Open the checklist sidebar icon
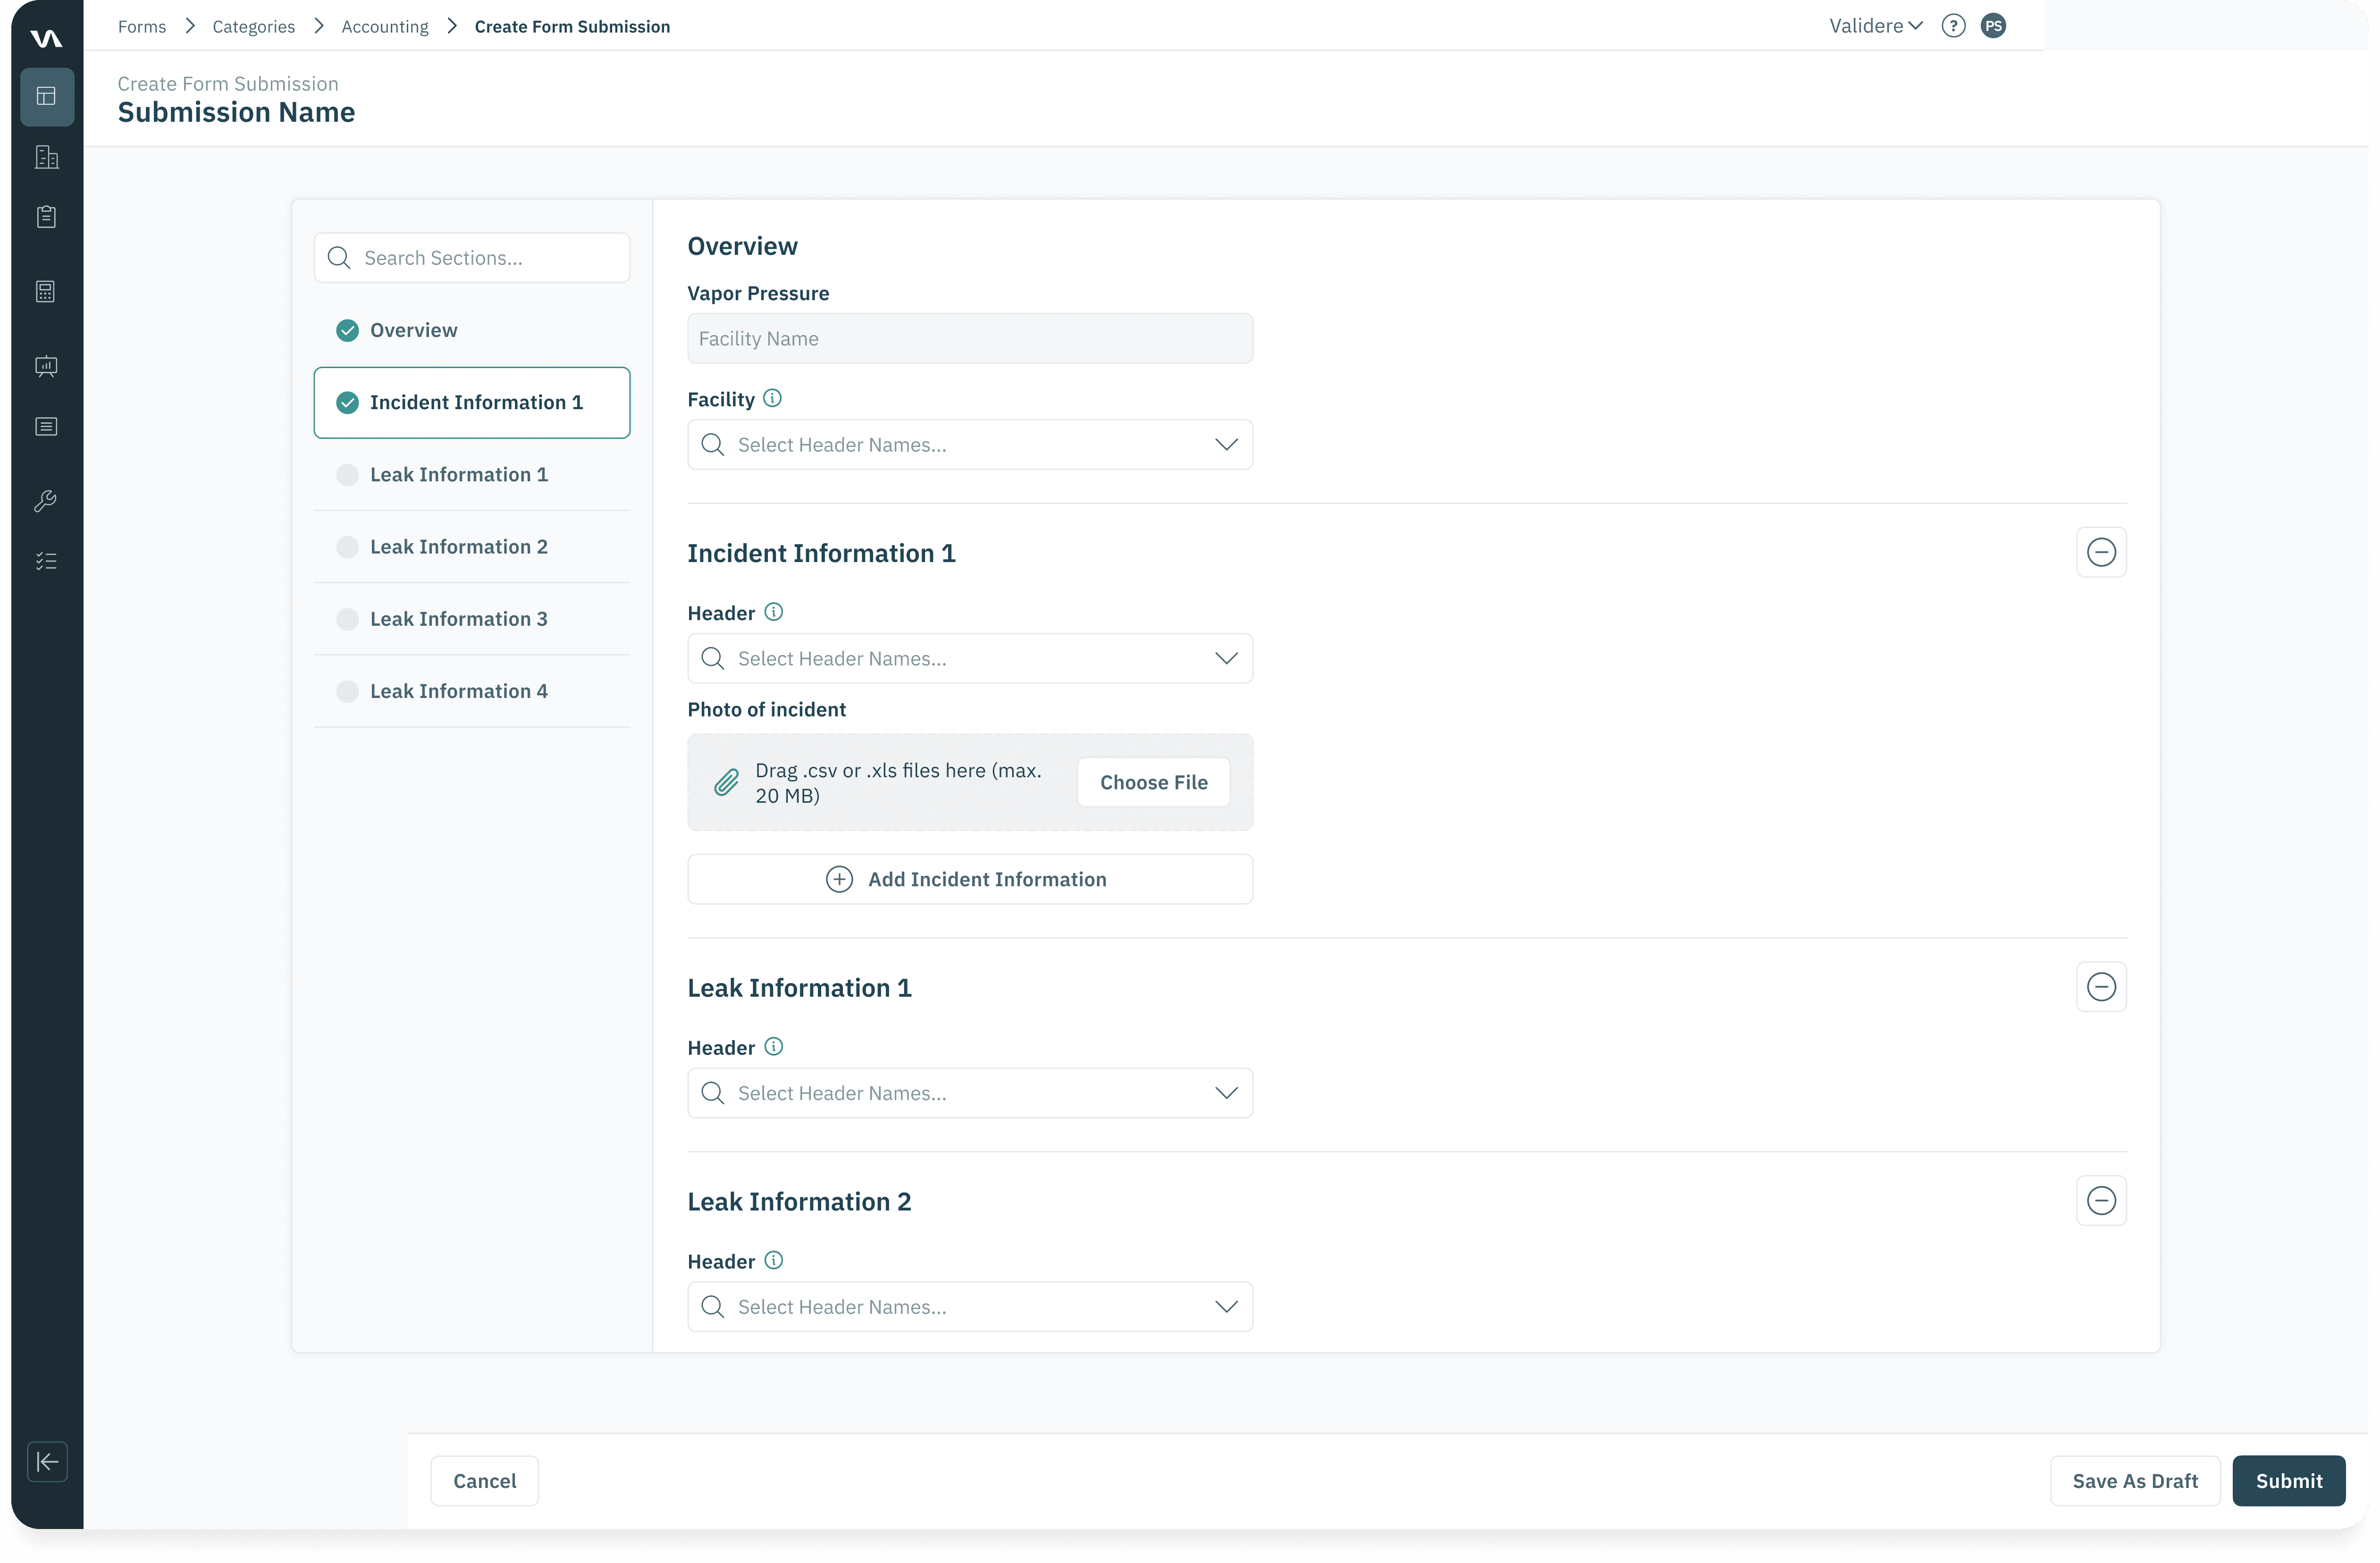This screenshot has height=1563, width=2380. pyautogui.click(x=46, y=561)
